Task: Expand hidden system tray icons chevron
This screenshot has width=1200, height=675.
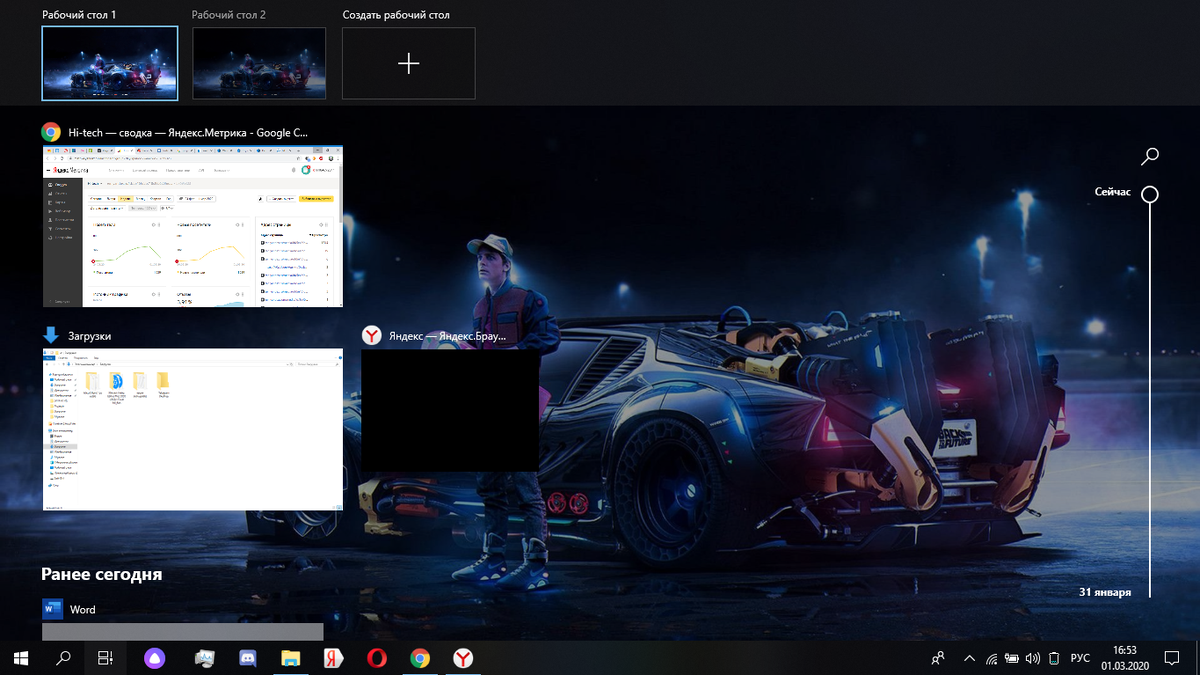Action: tap(969, 658)
